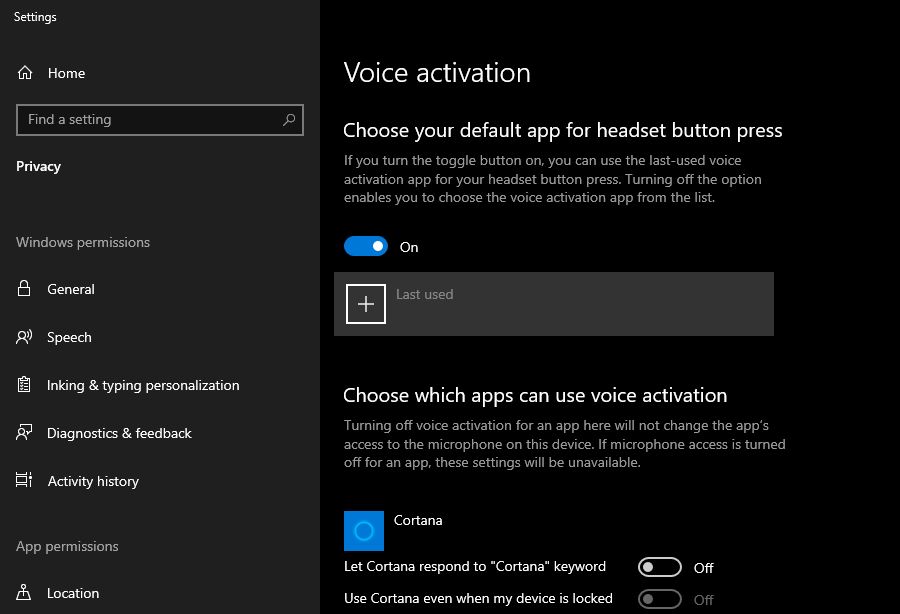Toggle Cortana use when device locked
The image size is (900, 614).
point(660,599)
